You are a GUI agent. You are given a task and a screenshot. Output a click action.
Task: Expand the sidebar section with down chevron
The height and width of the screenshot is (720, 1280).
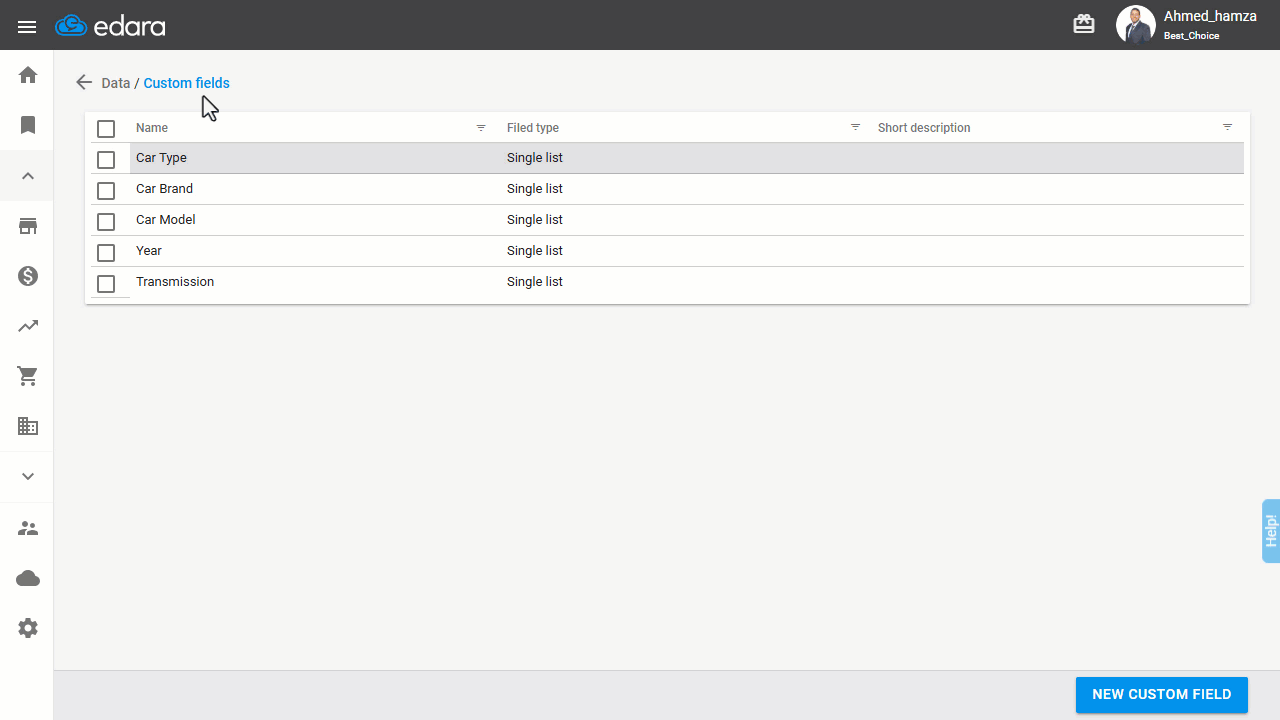pos(28,477)
